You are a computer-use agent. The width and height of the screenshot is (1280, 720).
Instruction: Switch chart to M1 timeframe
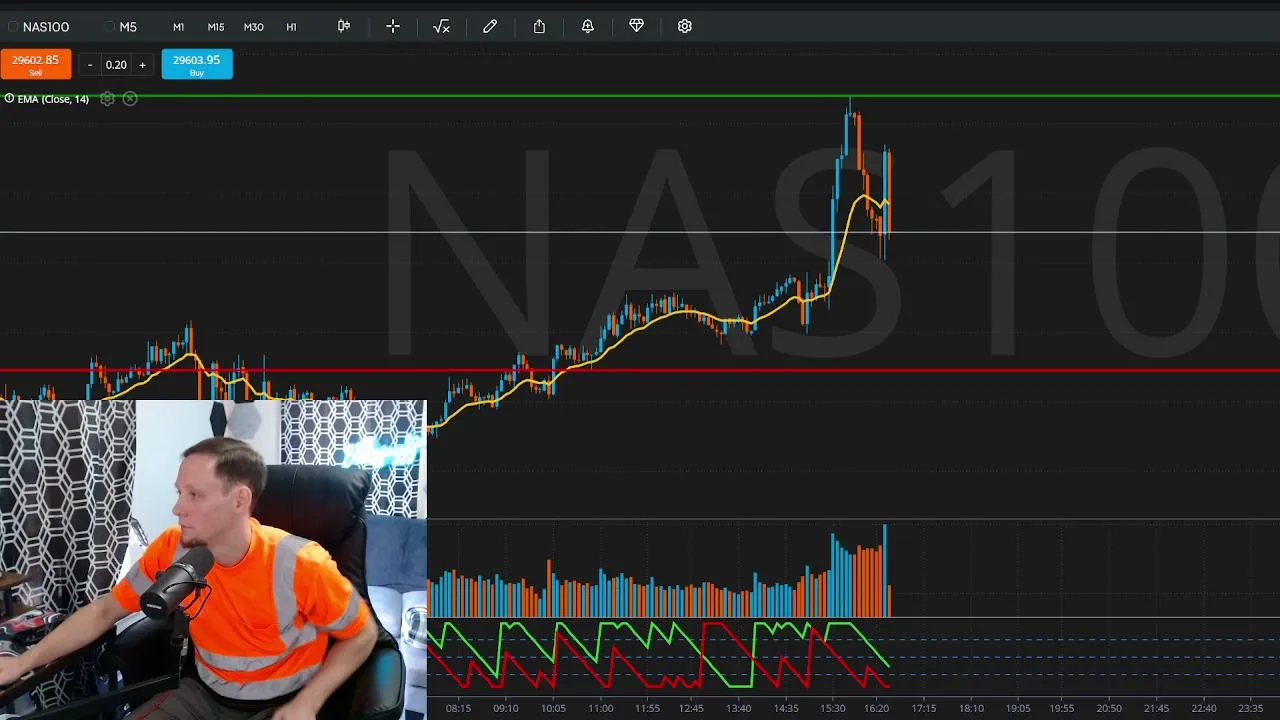pyautogui.click(x=178, y=27)
